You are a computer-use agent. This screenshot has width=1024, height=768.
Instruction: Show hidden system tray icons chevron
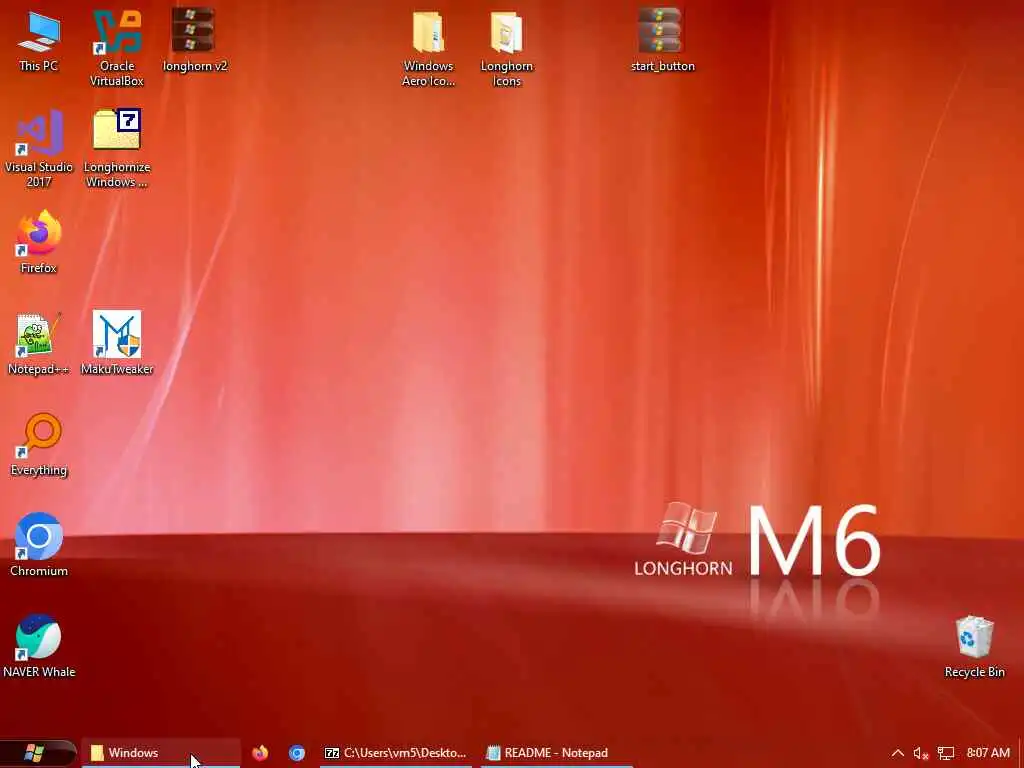click(898, 753)
